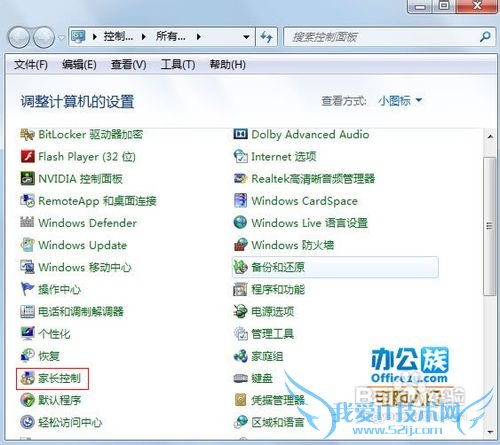Click the BitLocker drive encryption icon
The width and height of the screenshot is (500, 445).
pyautogui.click(x=27, y=135)
